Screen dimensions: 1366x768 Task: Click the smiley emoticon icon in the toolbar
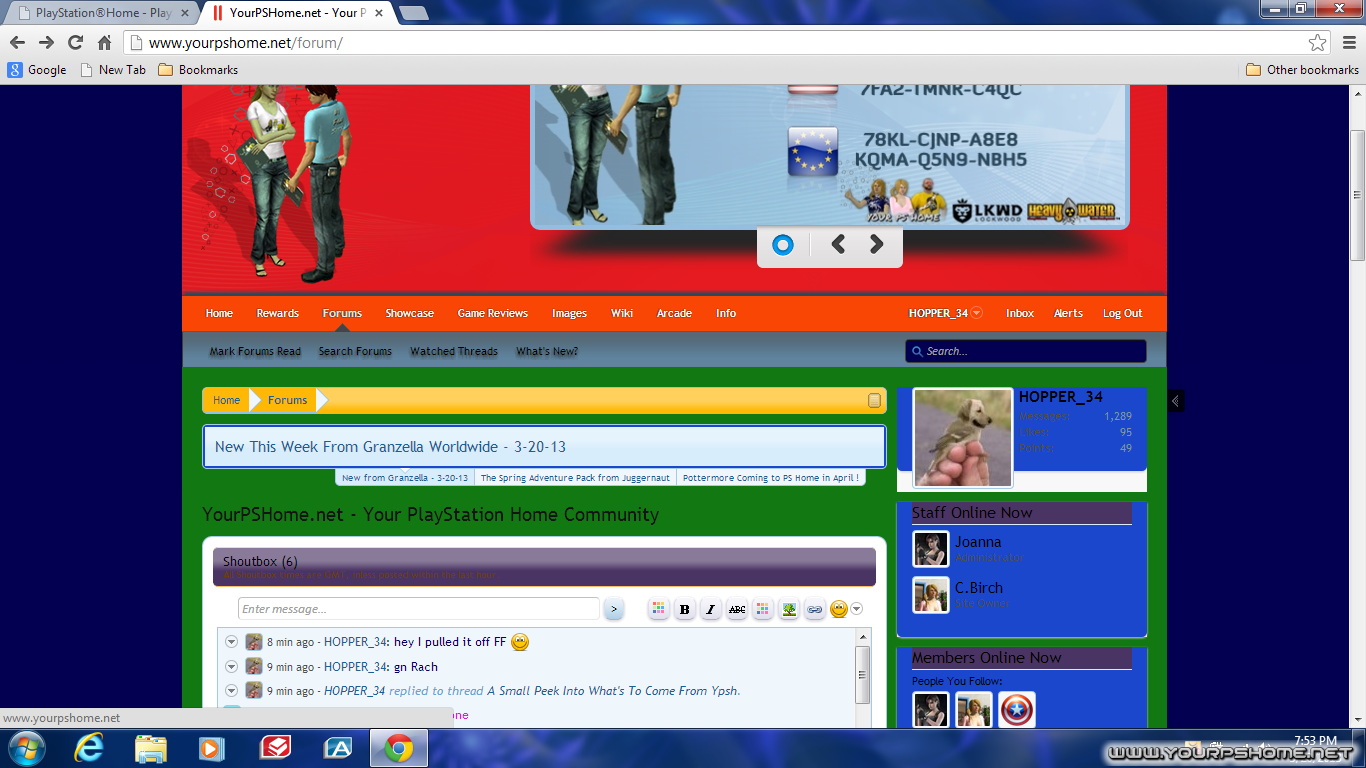click(839, 609)
